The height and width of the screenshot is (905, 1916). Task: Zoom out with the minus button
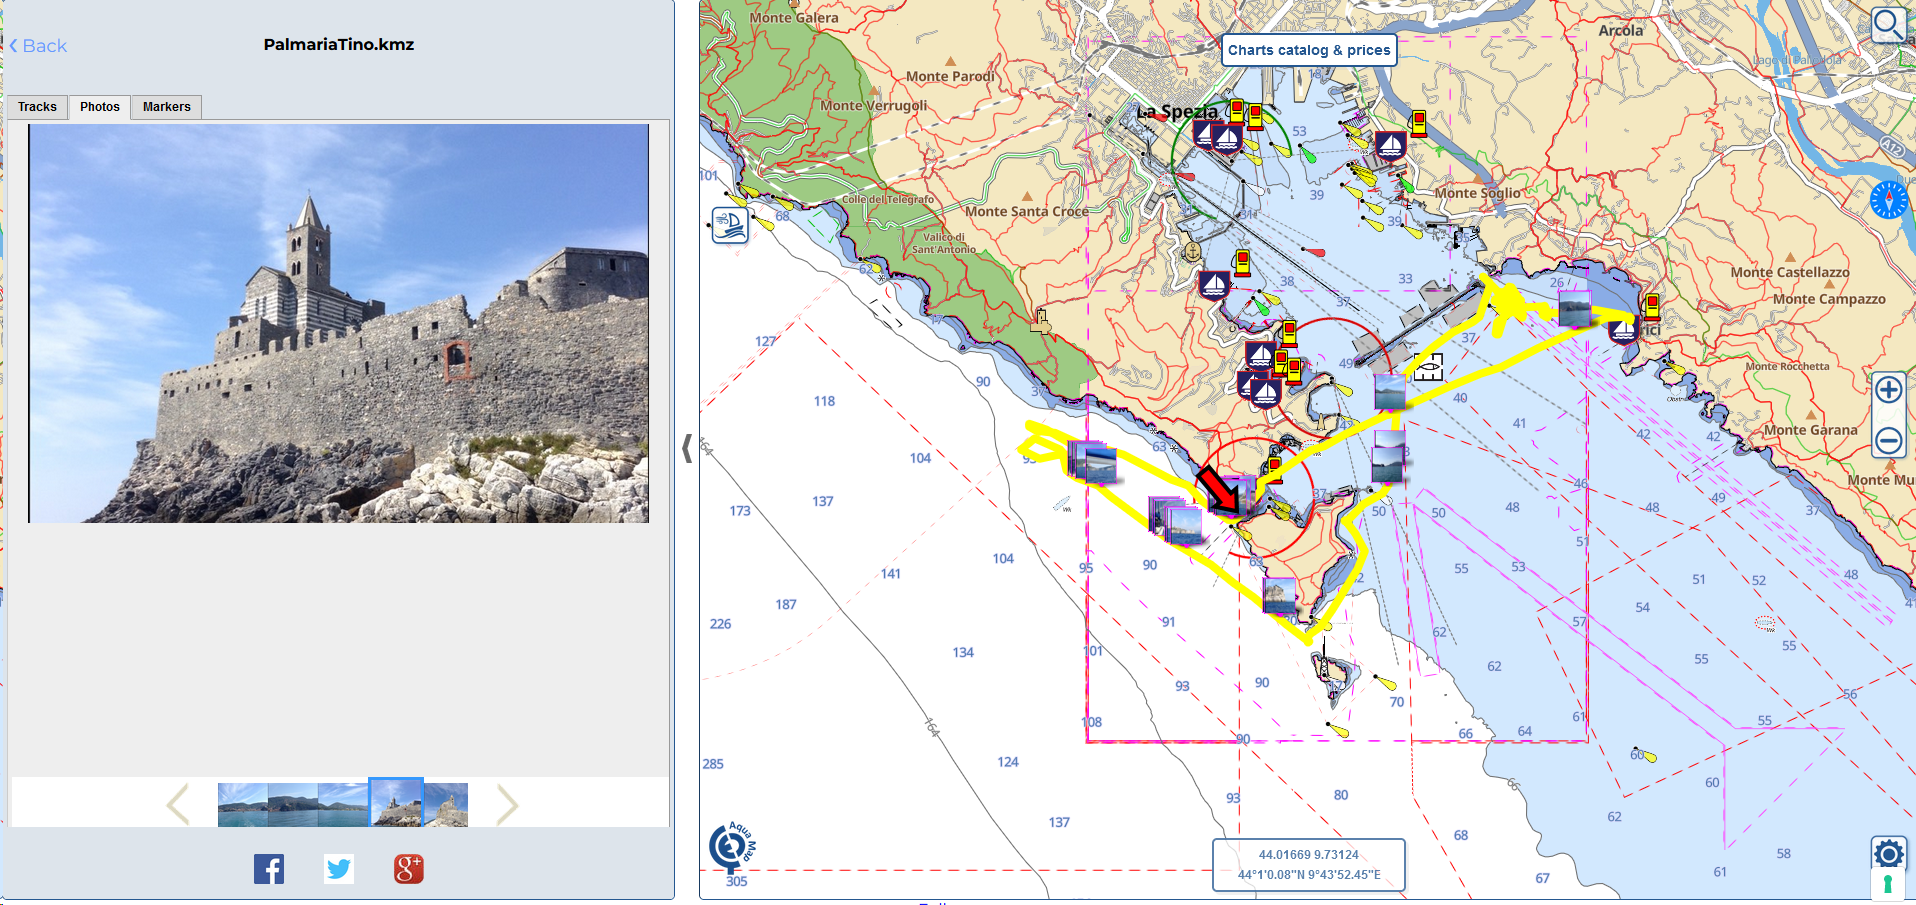[x=1888, y=440]
